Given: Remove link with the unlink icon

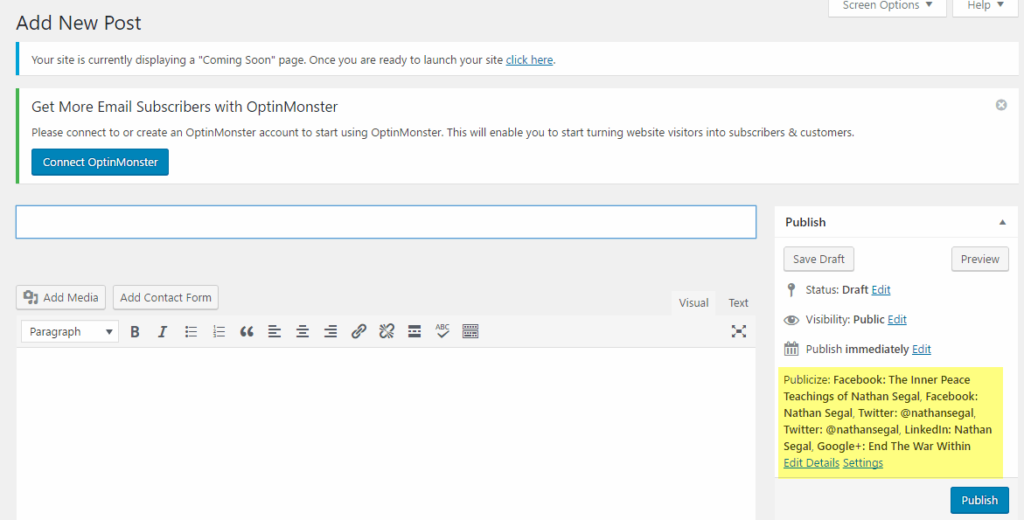Looking at the screenshot, I should pyautogui.click(x=387, y=332).
